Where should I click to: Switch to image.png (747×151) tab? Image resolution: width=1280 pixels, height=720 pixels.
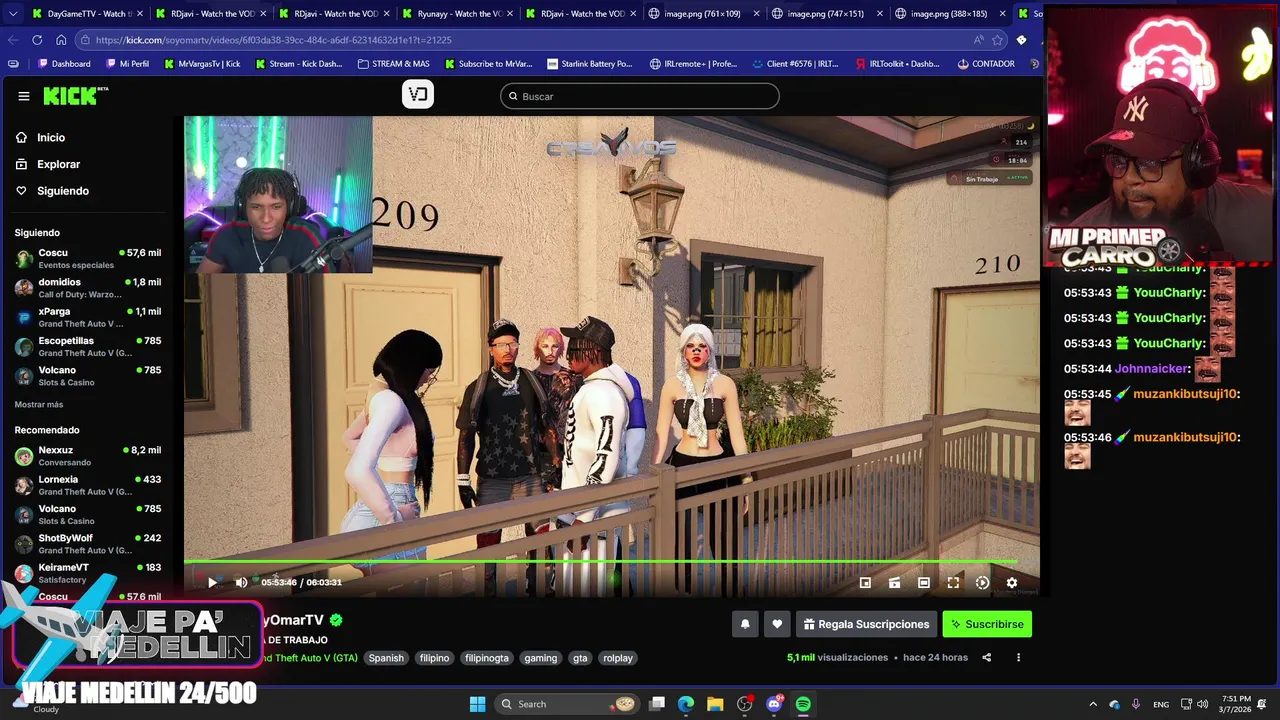(826, 14)
